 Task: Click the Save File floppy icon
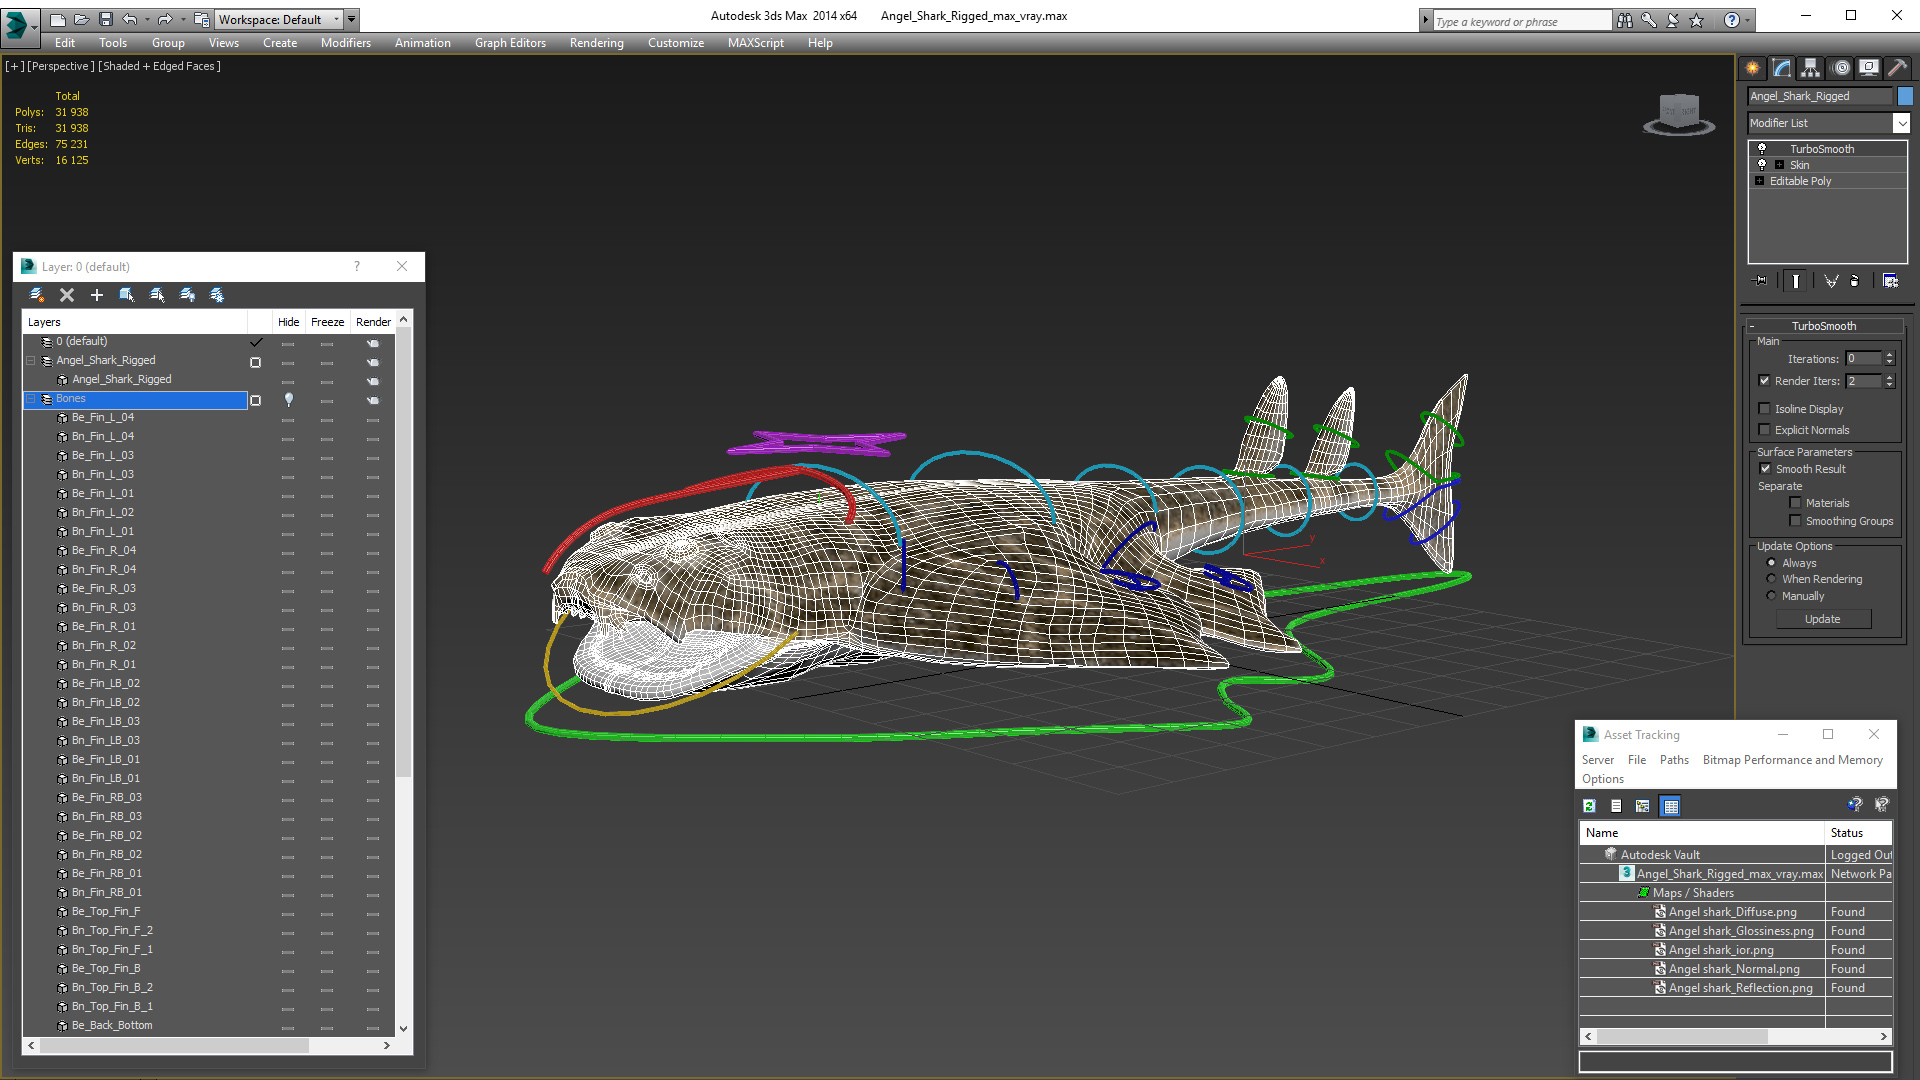pos(105,19)
